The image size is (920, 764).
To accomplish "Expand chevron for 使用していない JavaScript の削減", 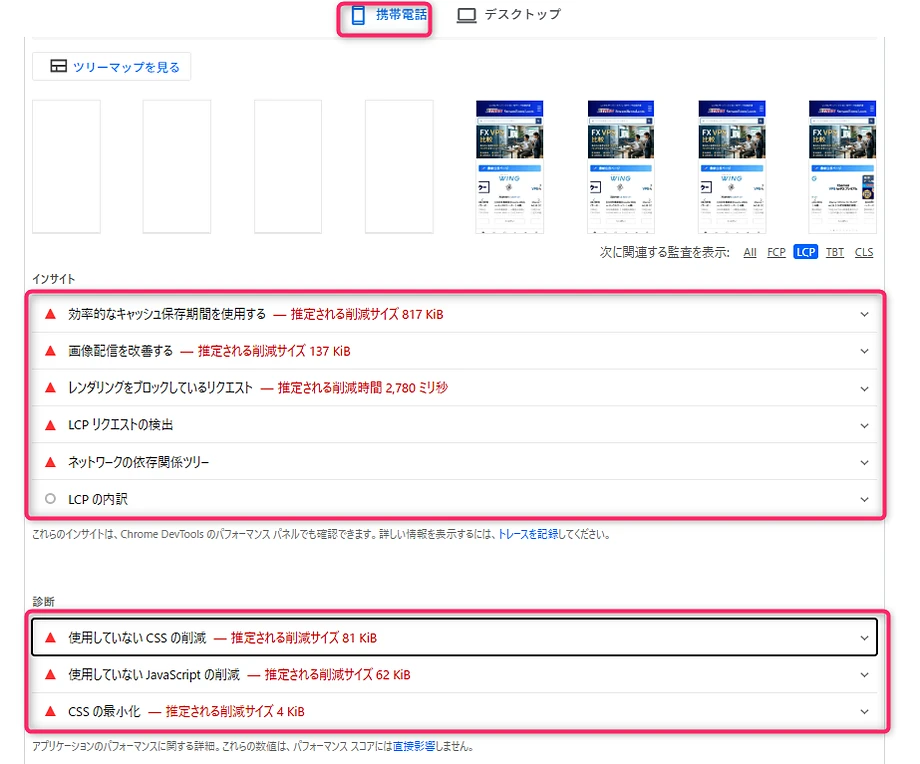I will click(864, 675).
